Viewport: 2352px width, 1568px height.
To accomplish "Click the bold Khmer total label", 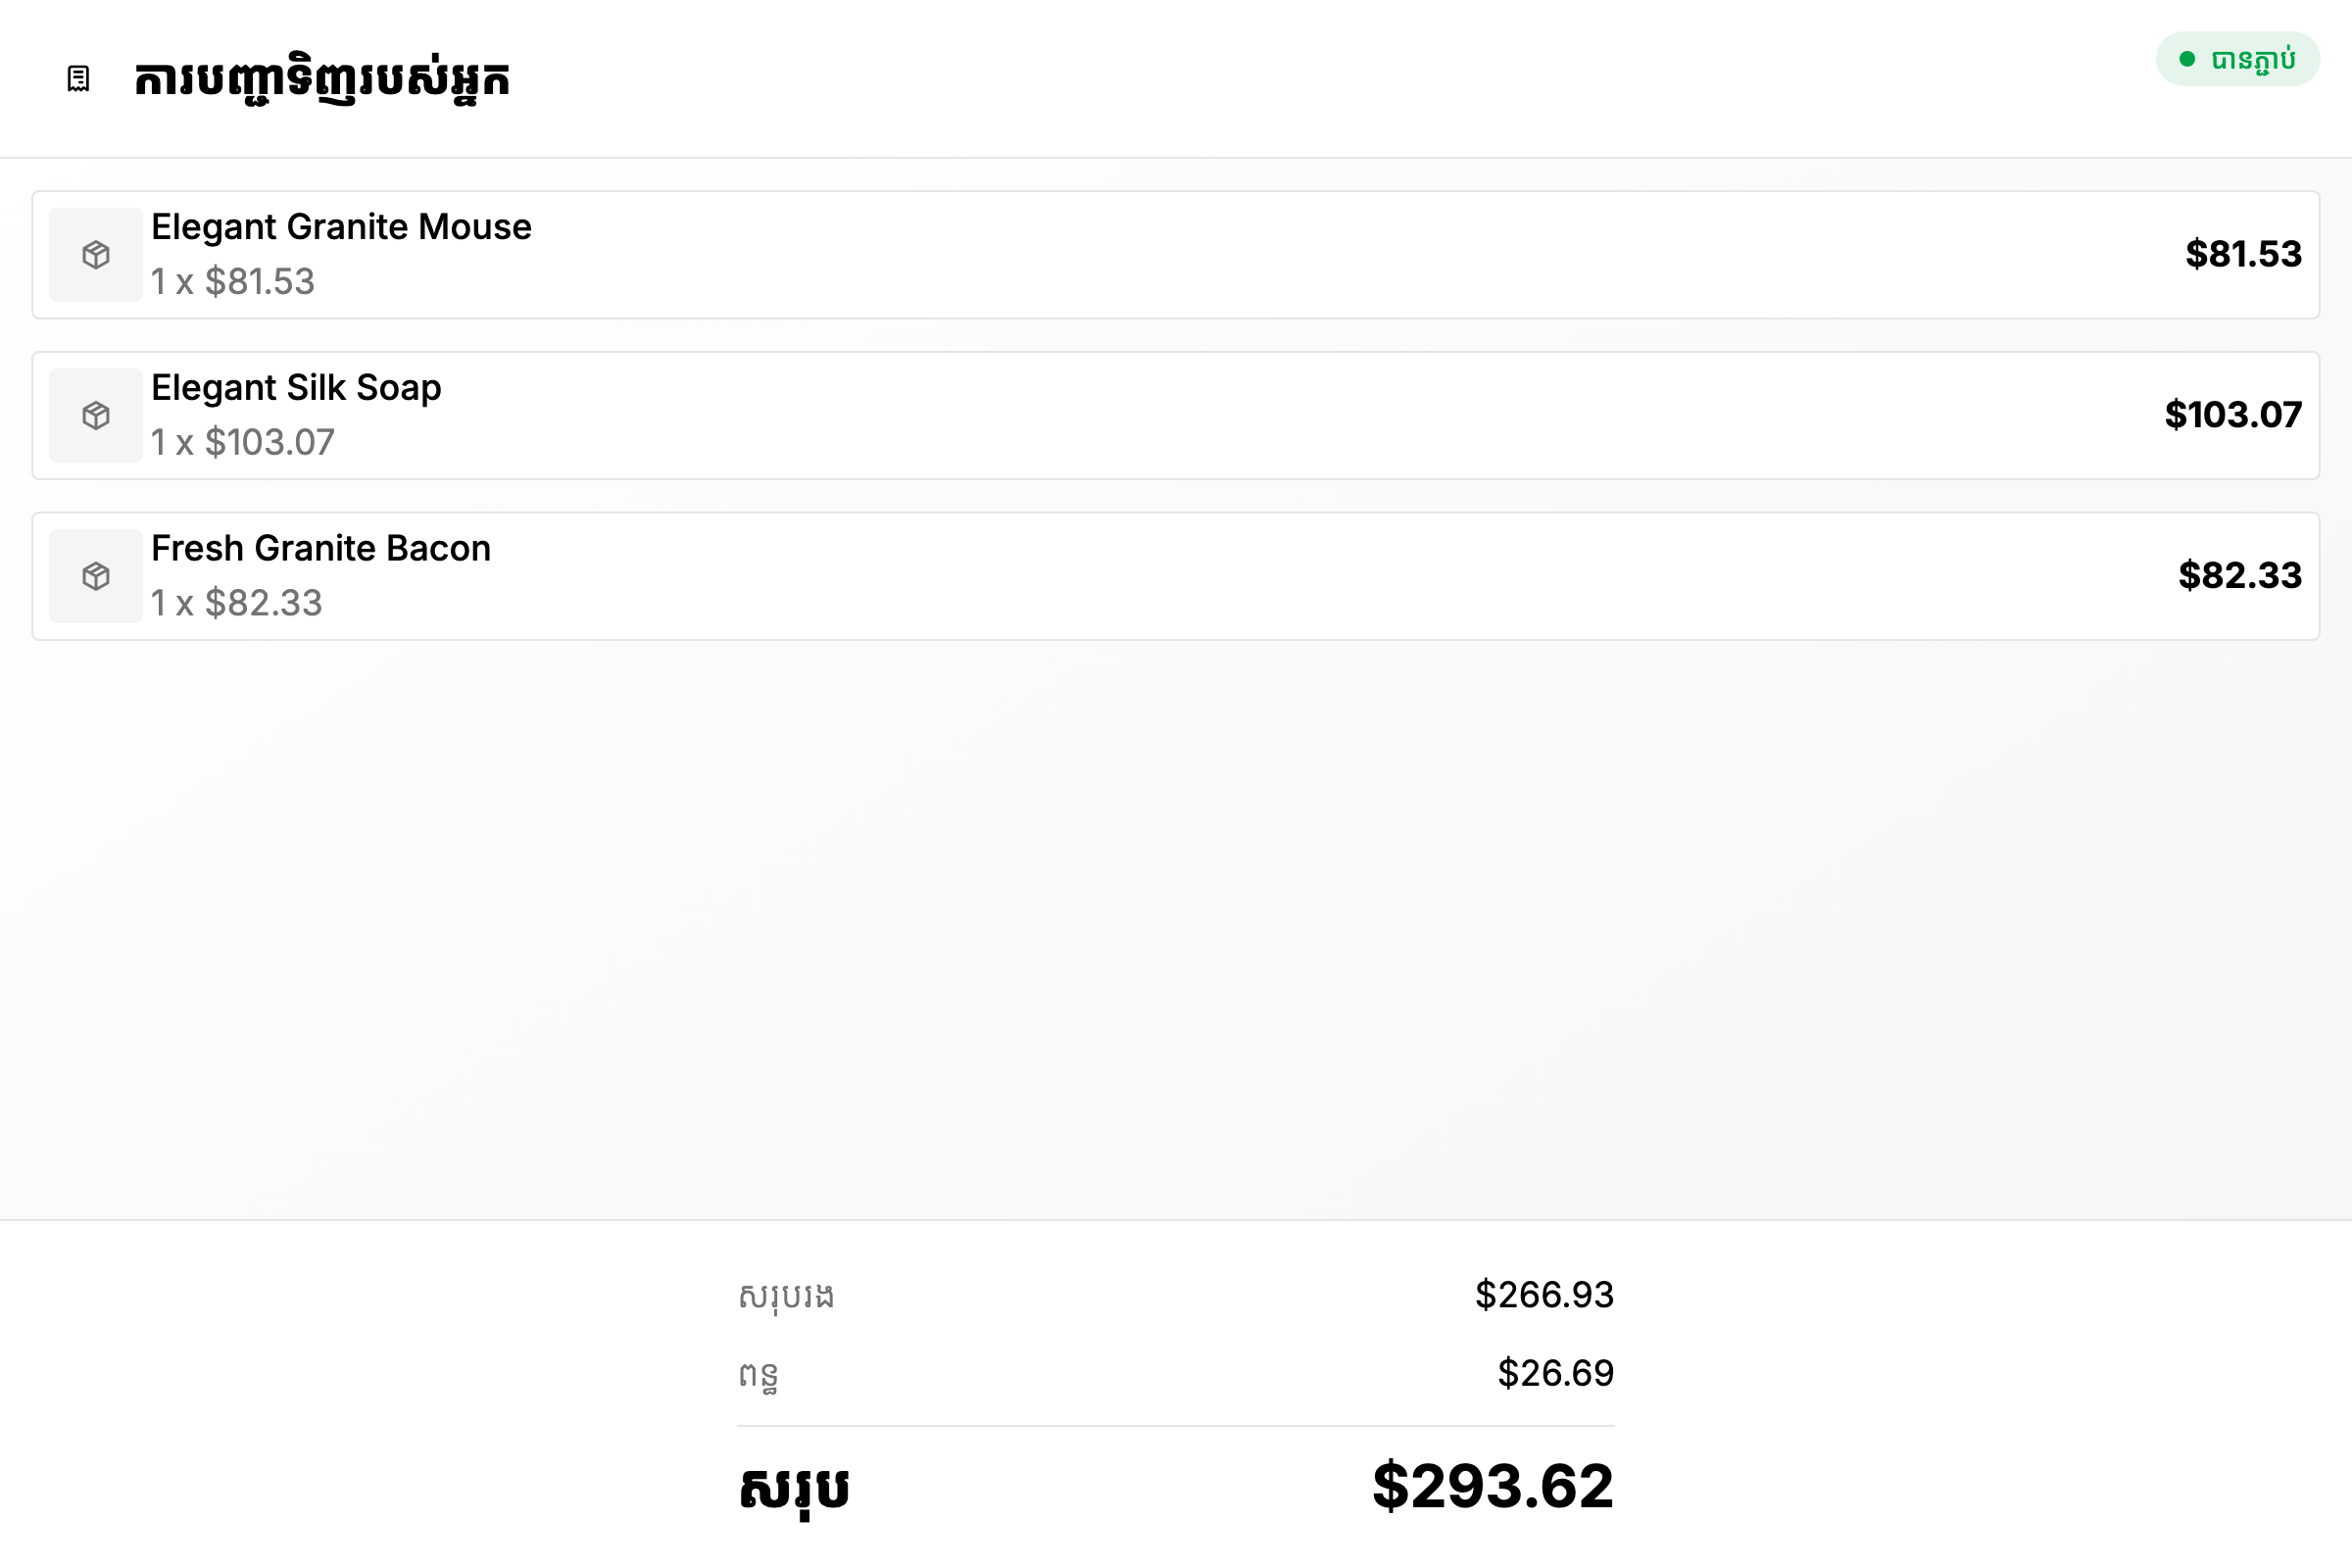I will [x=794, y=1489].
